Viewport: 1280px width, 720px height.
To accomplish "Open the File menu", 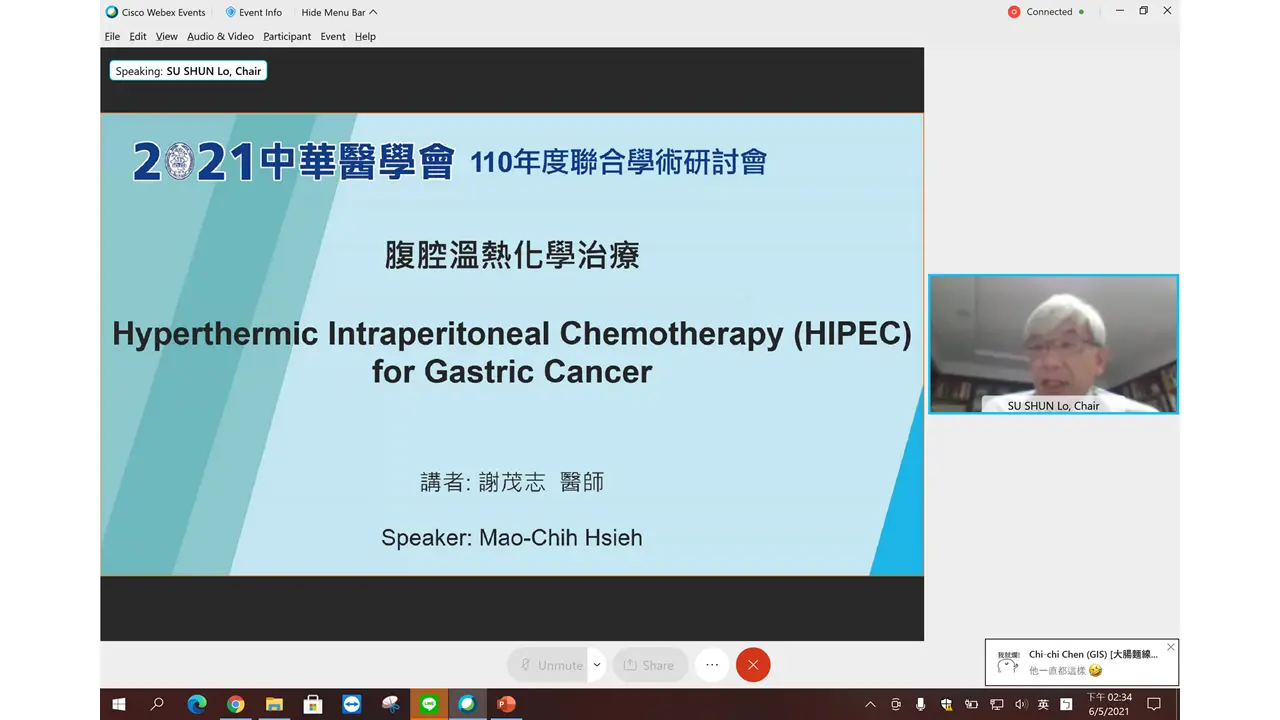I will [112, 36].
